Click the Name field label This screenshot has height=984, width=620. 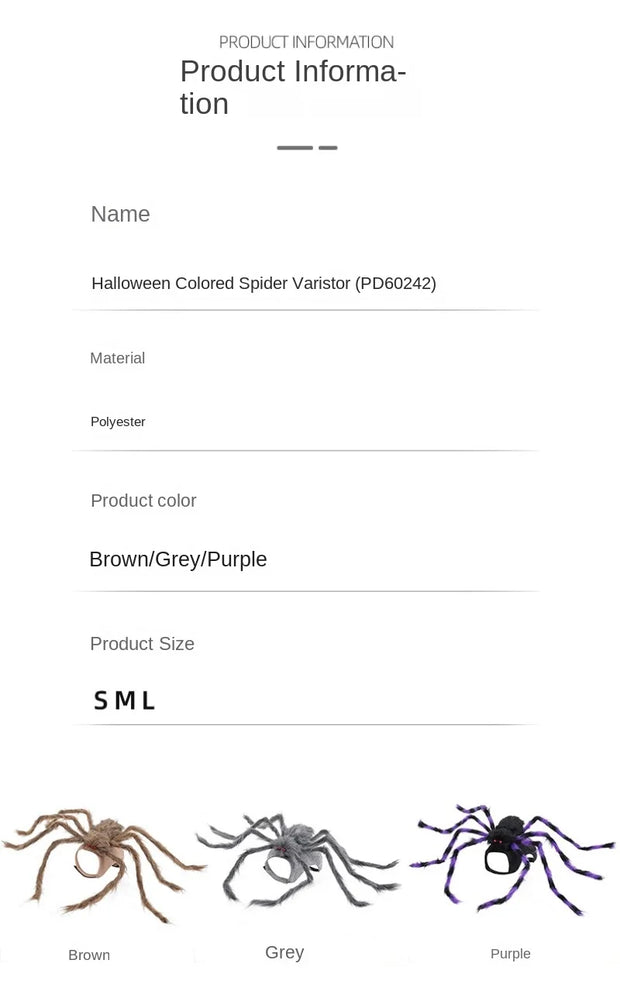coord(120,214)
